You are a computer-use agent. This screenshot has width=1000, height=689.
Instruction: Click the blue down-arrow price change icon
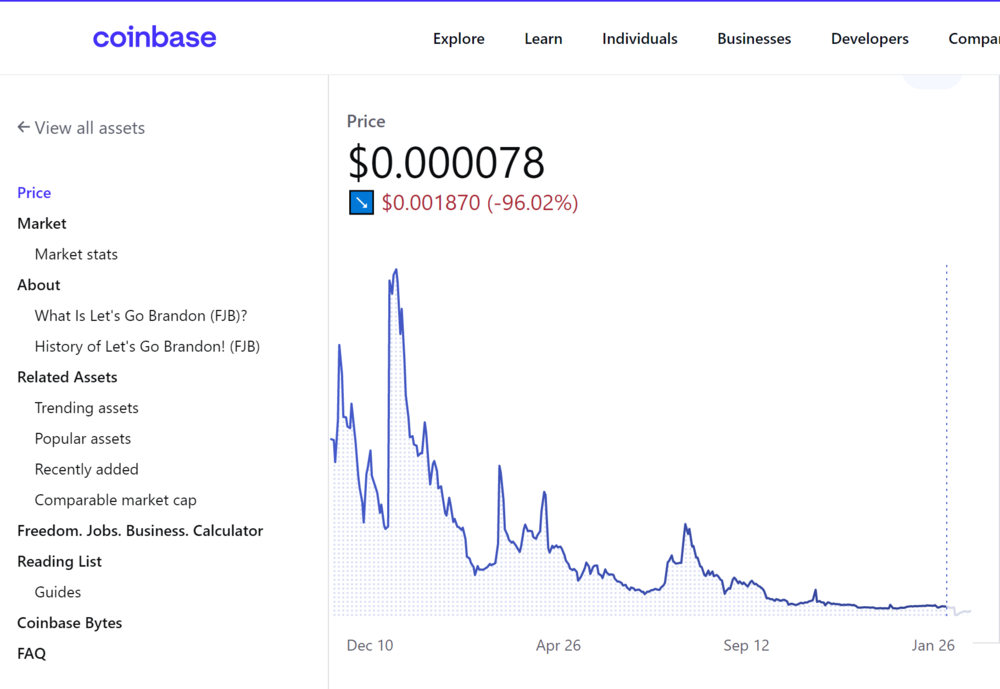361,203
